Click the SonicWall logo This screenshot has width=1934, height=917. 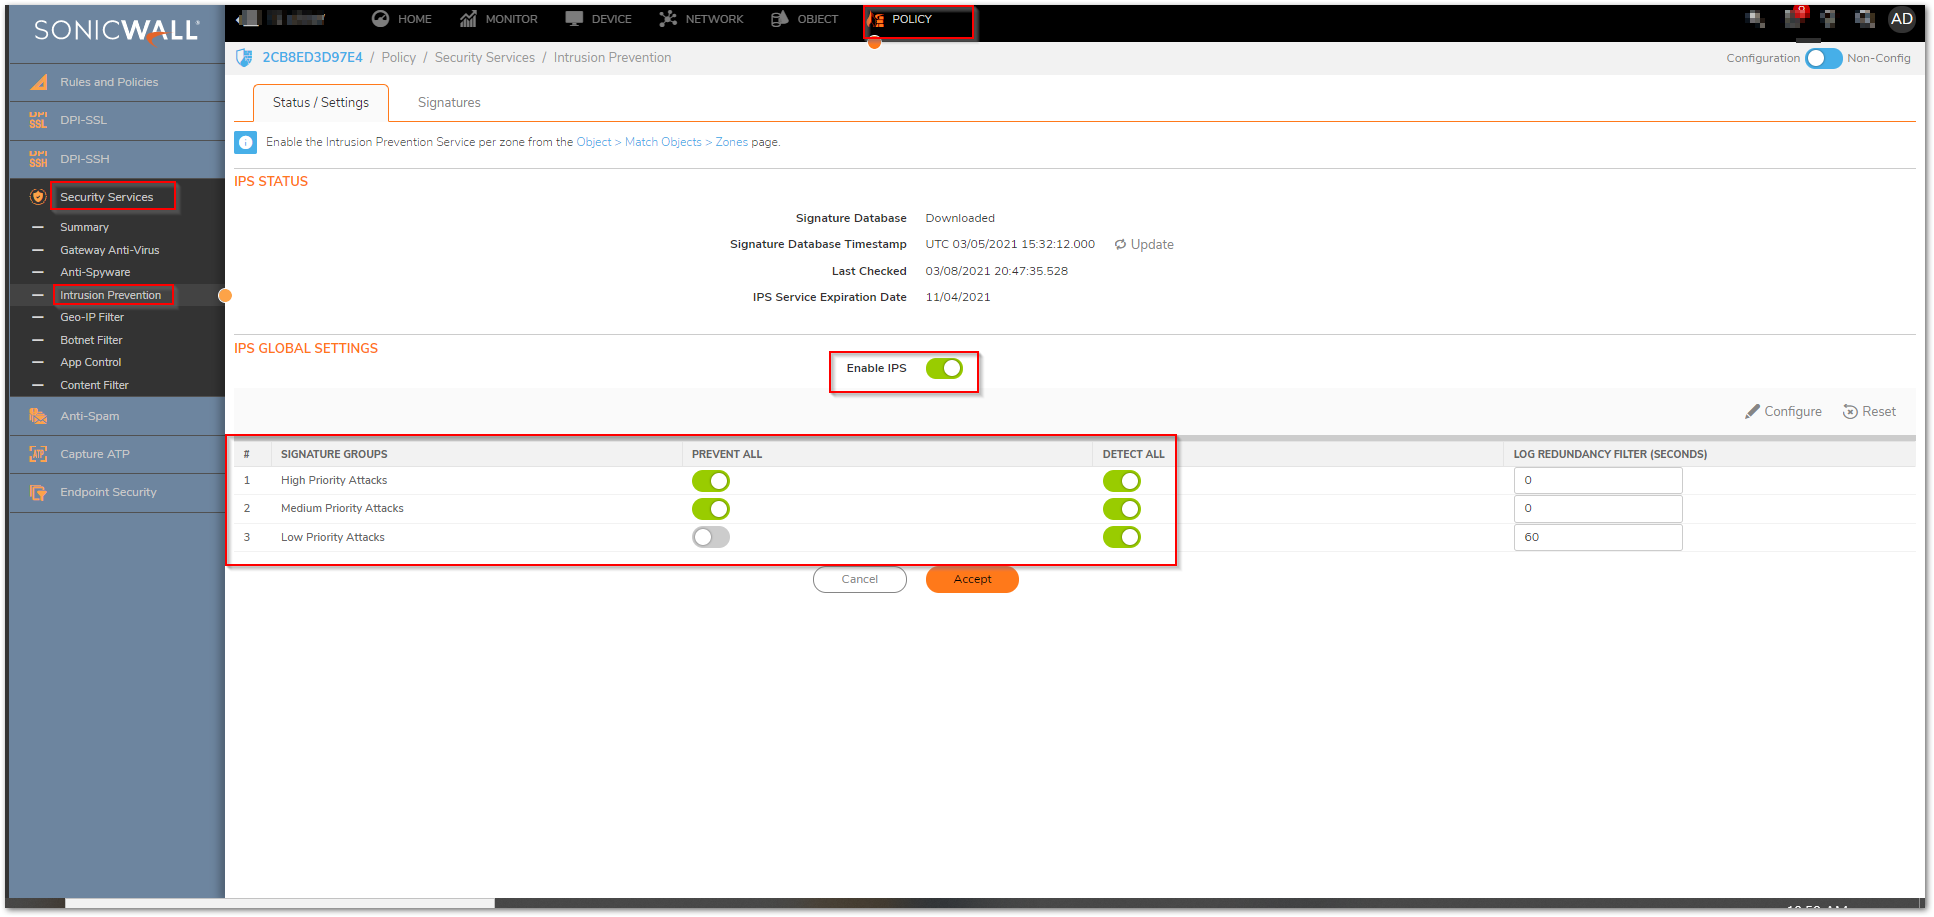116,31
